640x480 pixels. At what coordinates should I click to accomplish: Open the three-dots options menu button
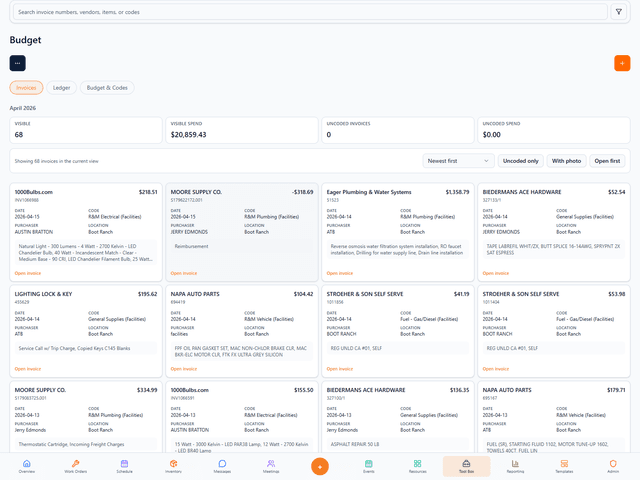pos(18,63)
